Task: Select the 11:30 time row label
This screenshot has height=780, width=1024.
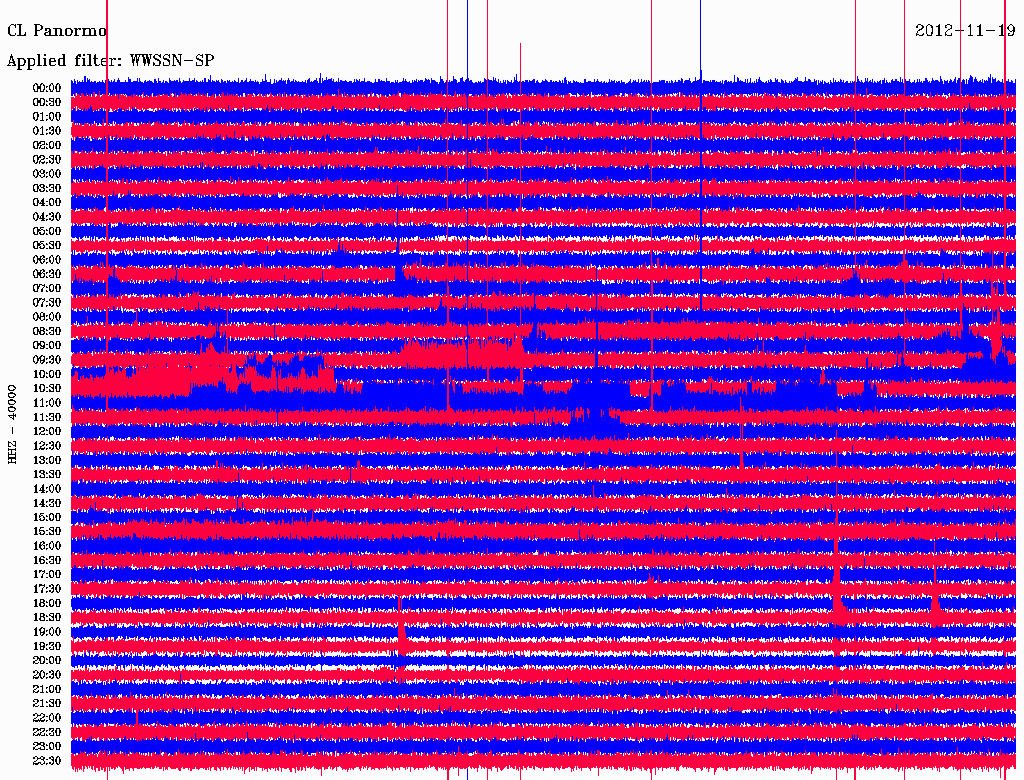Action: [x=47, y=417]
